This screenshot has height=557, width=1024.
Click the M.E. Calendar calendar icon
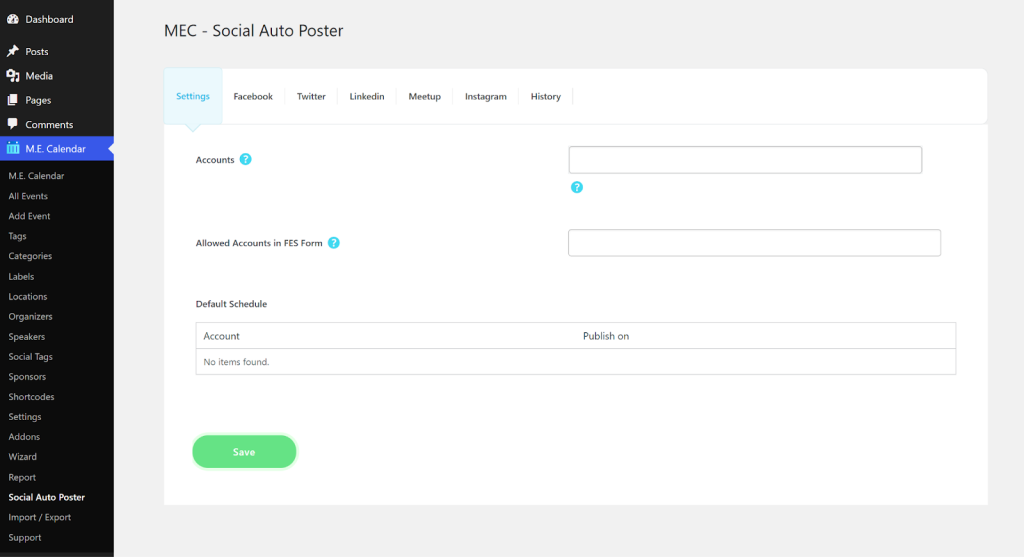pos(12,148)
